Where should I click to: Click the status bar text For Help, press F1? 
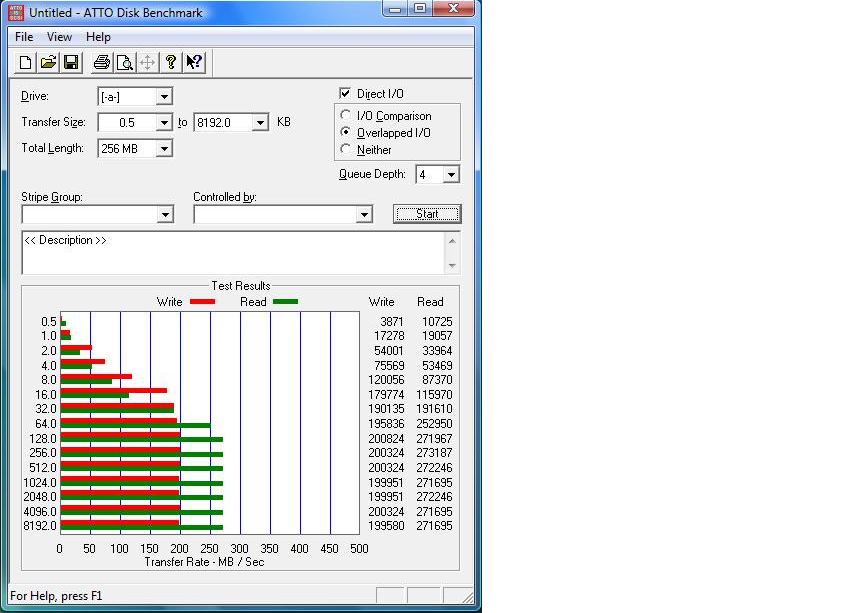pos(56,596)
